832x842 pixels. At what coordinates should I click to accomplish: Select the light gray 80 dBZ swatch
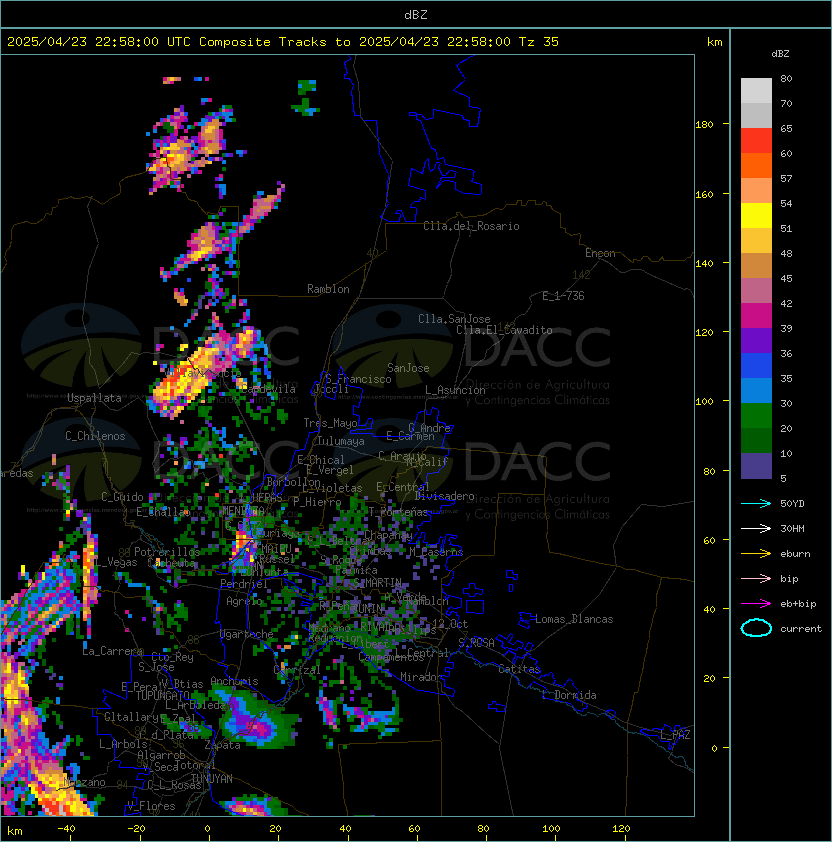pyautogui.click(x=756, y=90)
